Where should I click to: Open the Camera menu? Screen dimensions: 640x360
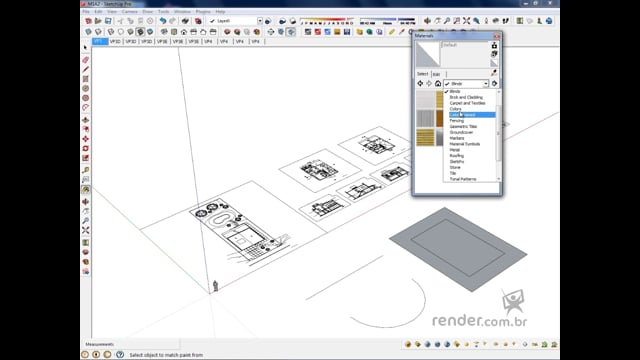pos(129,12)
